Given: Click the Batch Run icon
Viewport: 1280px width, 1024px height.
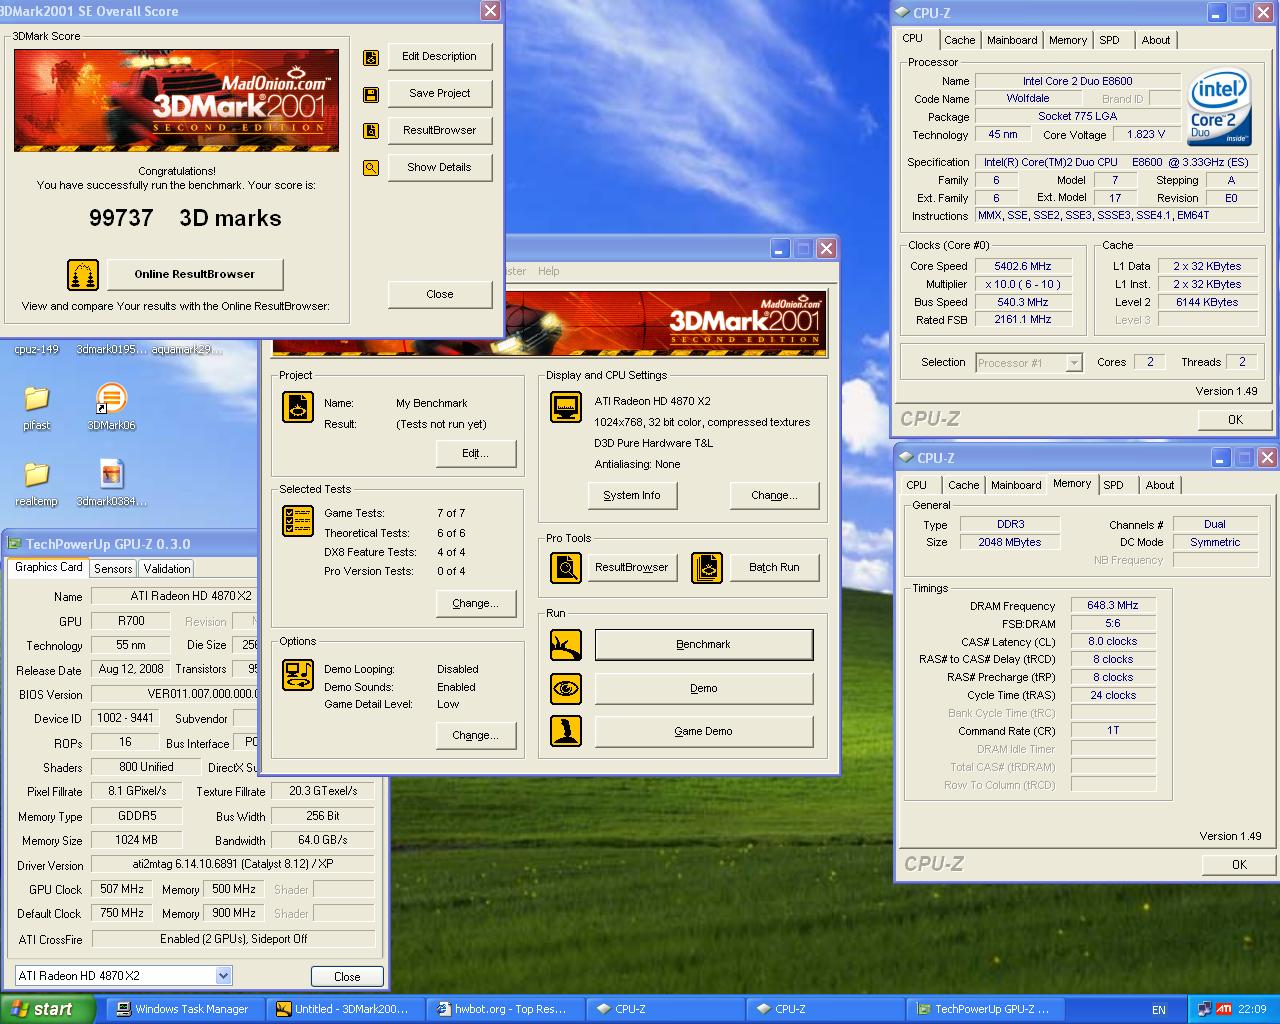Looking at the screenshot, I should pos(707,568).
